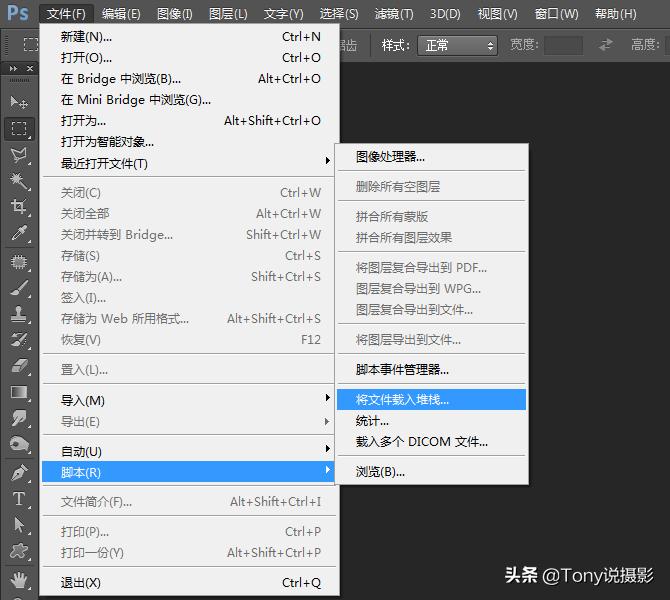Select the Magic Wand tool
This screenshot has width=670, height=600.
[x=19, y=181]
